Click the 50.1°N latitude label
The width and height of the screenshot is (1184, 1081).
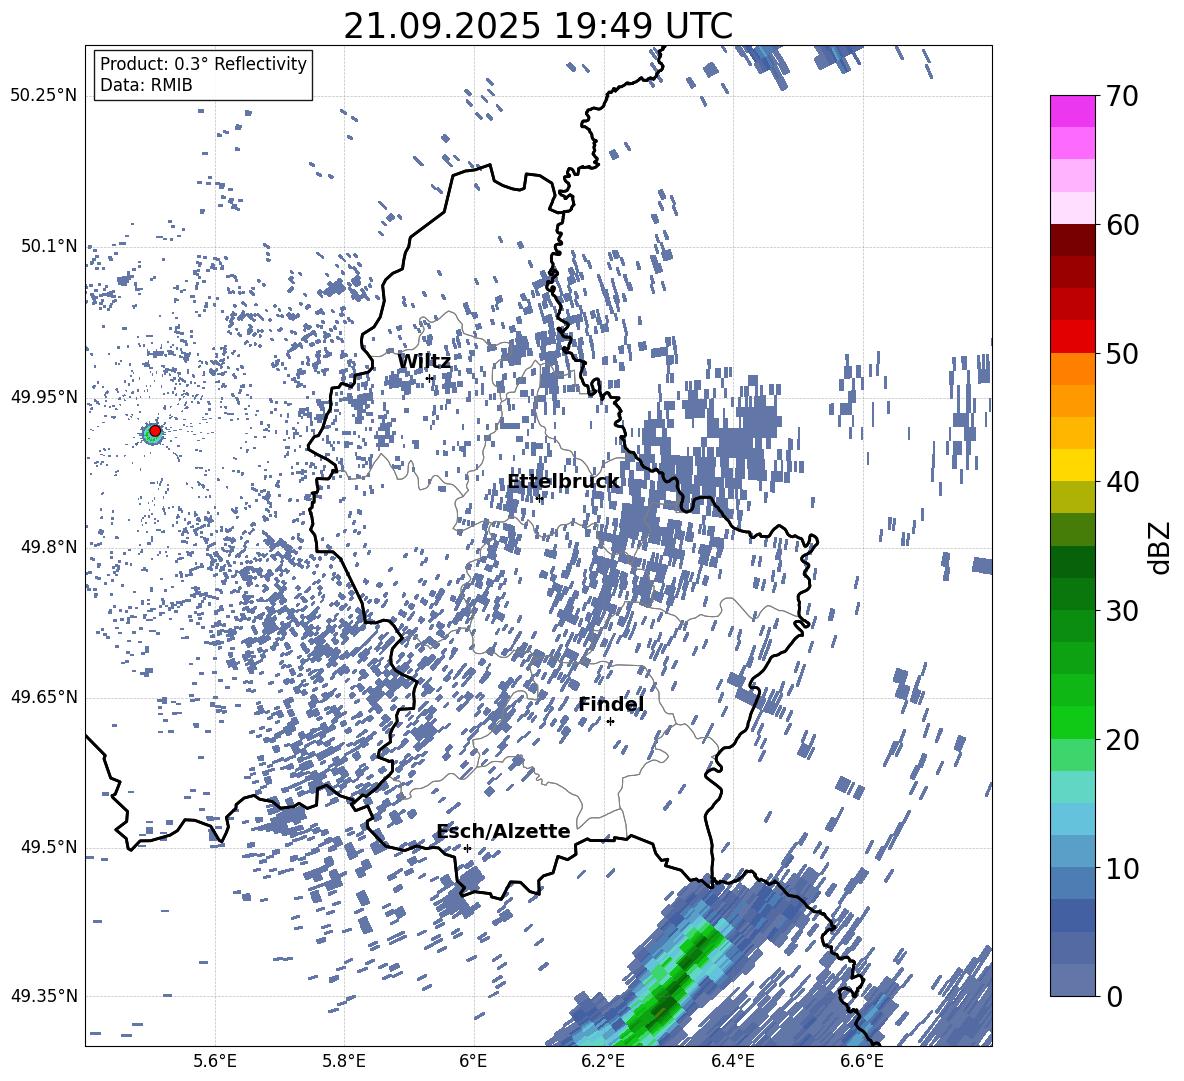click(49, 247)
